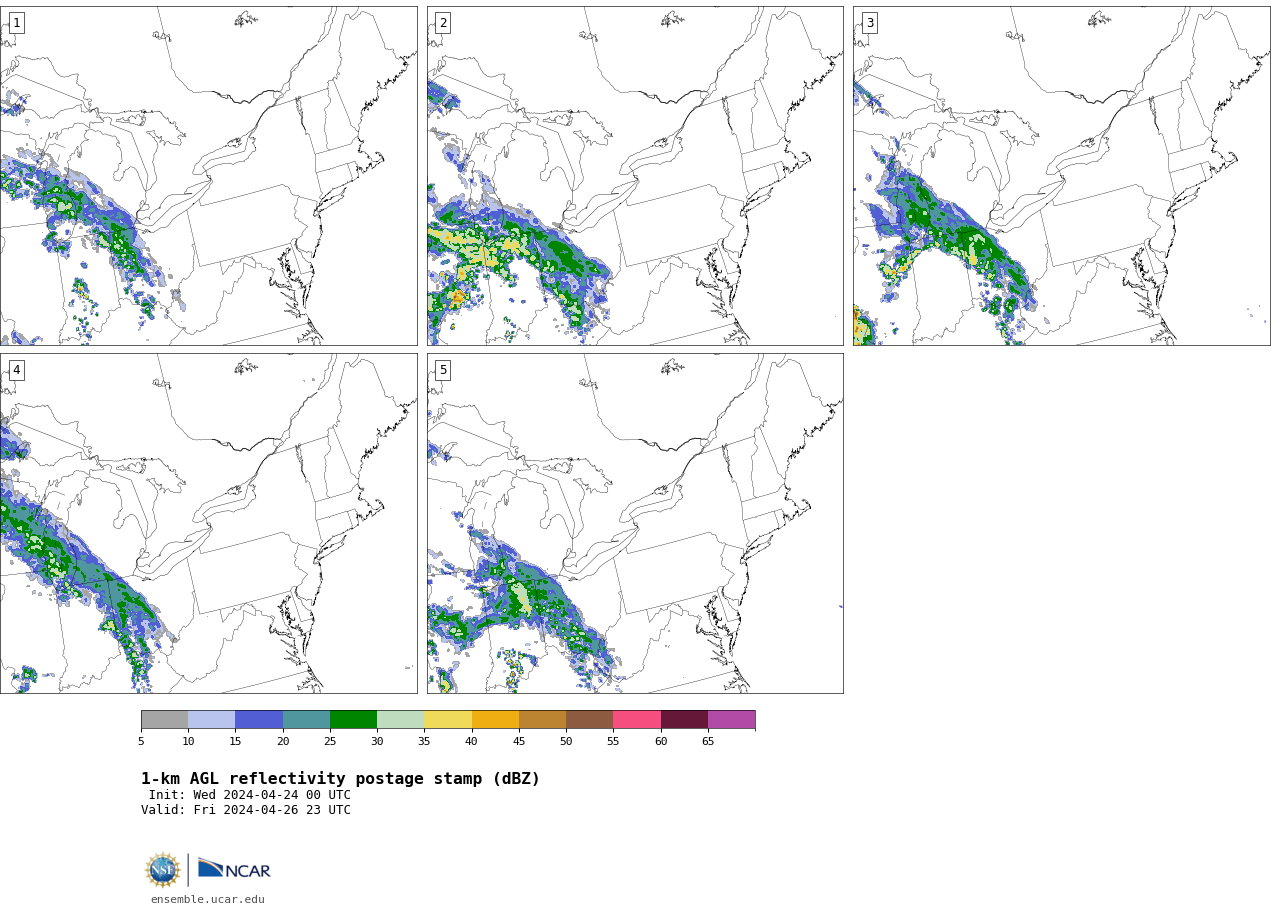Select the yellow 35-40 dBZ swatch

pos(448,720)
